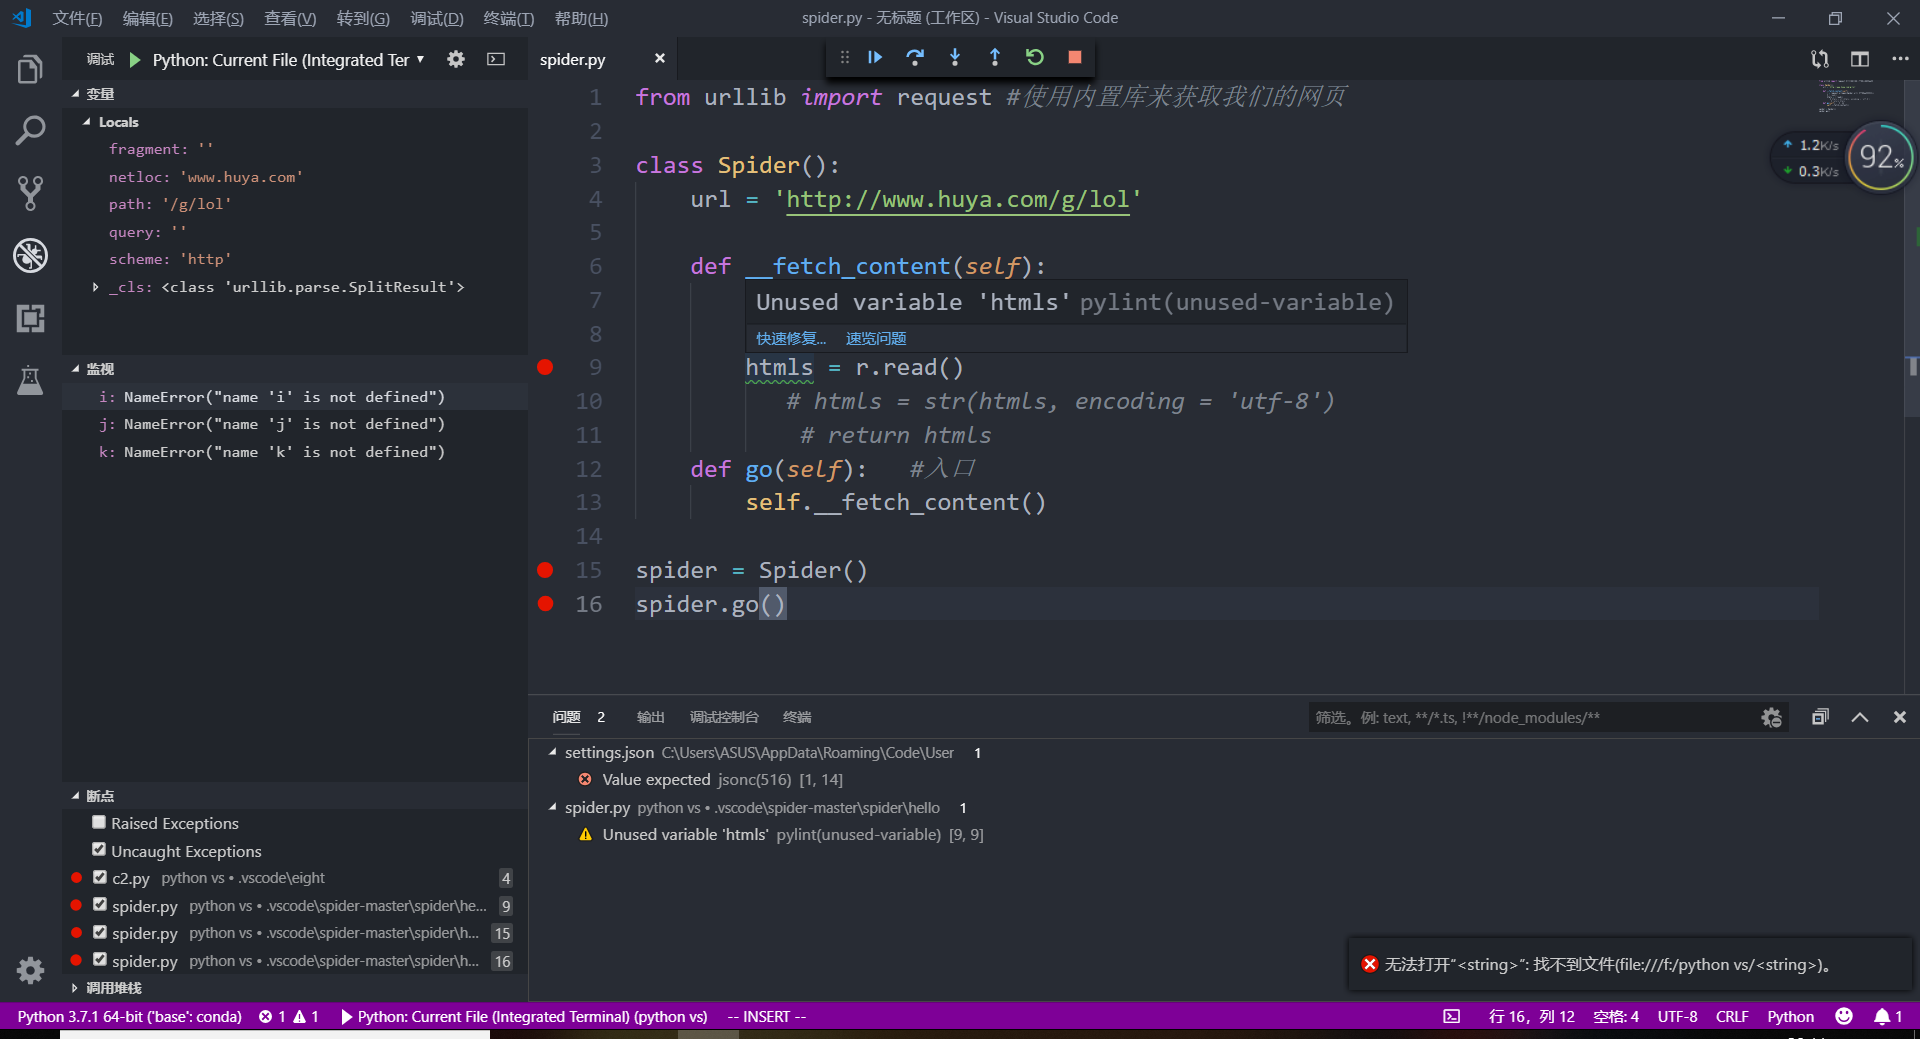Screen dimensions: 1920x1039
Task: Open the 文件(F) menu
Action: click(x=78, y=18)
